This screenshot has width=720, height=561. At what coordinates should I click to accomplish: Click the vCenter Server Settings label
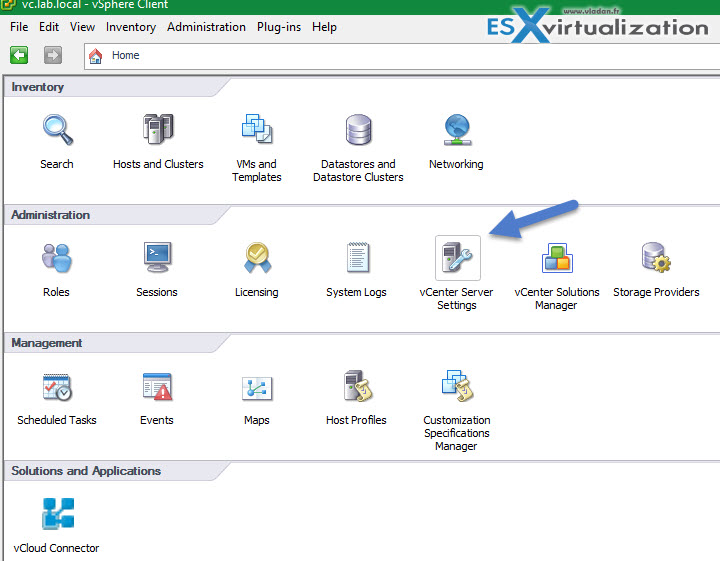(x=456, y=298)
